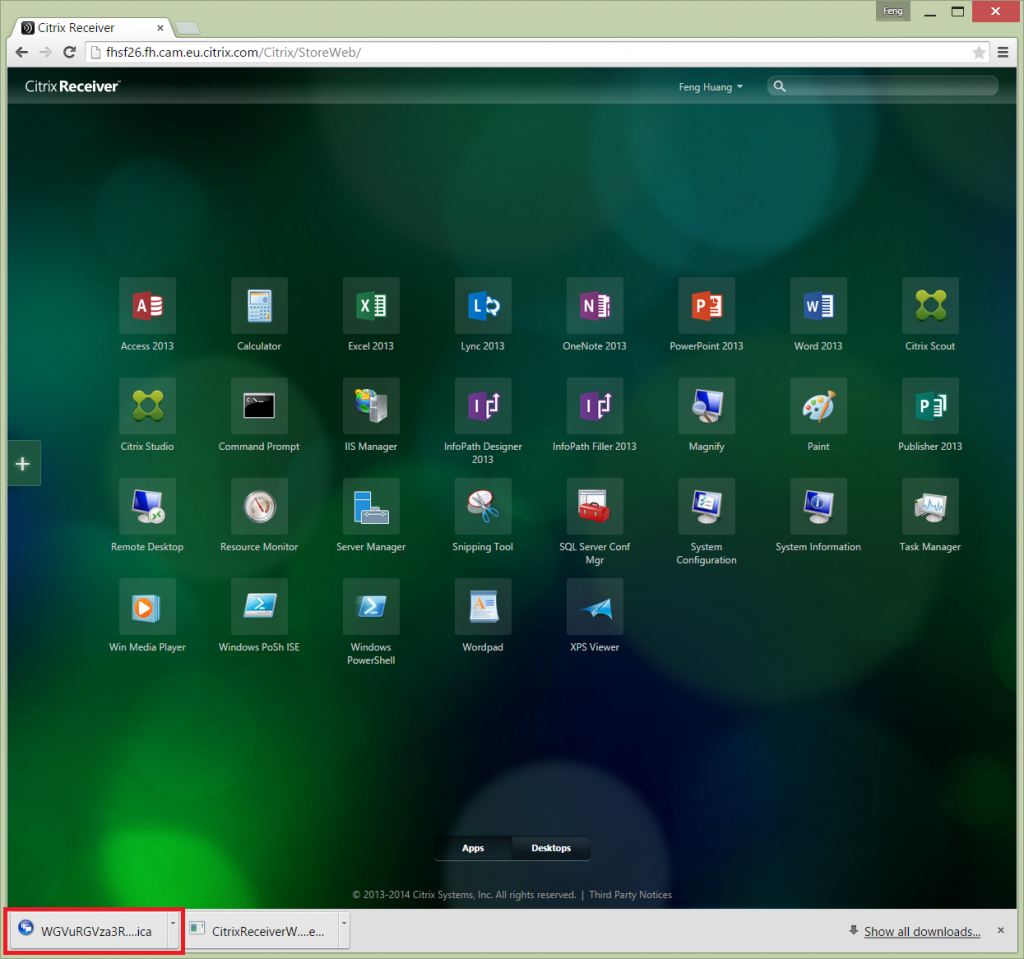Start the Snipping Tool app
Viewport: 1024px width, 959px height.
click(x=483, y=506)
